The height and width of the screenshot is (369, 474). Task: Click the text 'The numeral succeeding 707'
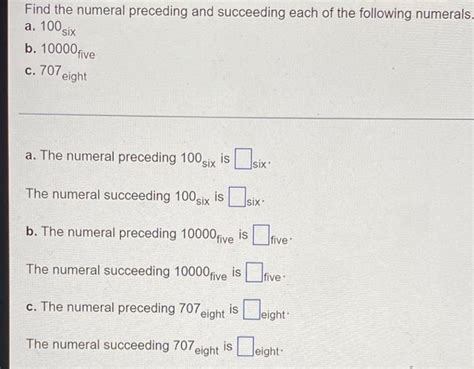point(110,345)
